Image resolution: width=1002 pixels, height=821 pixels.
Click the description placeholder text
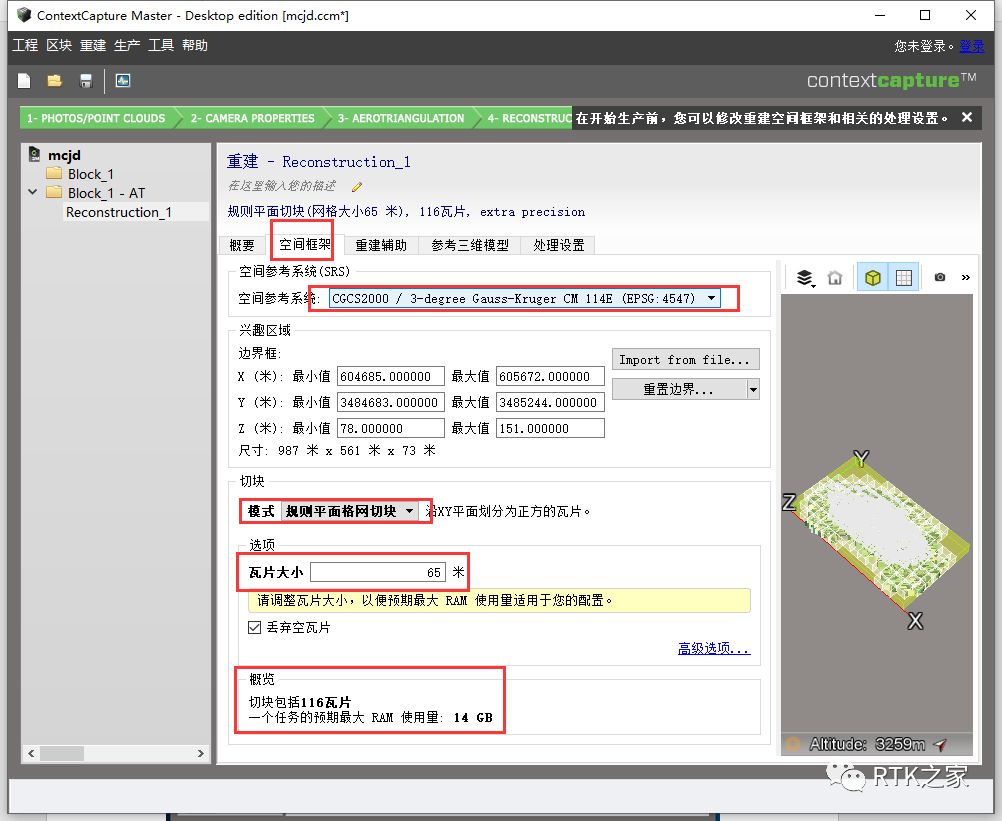point(282,186)
